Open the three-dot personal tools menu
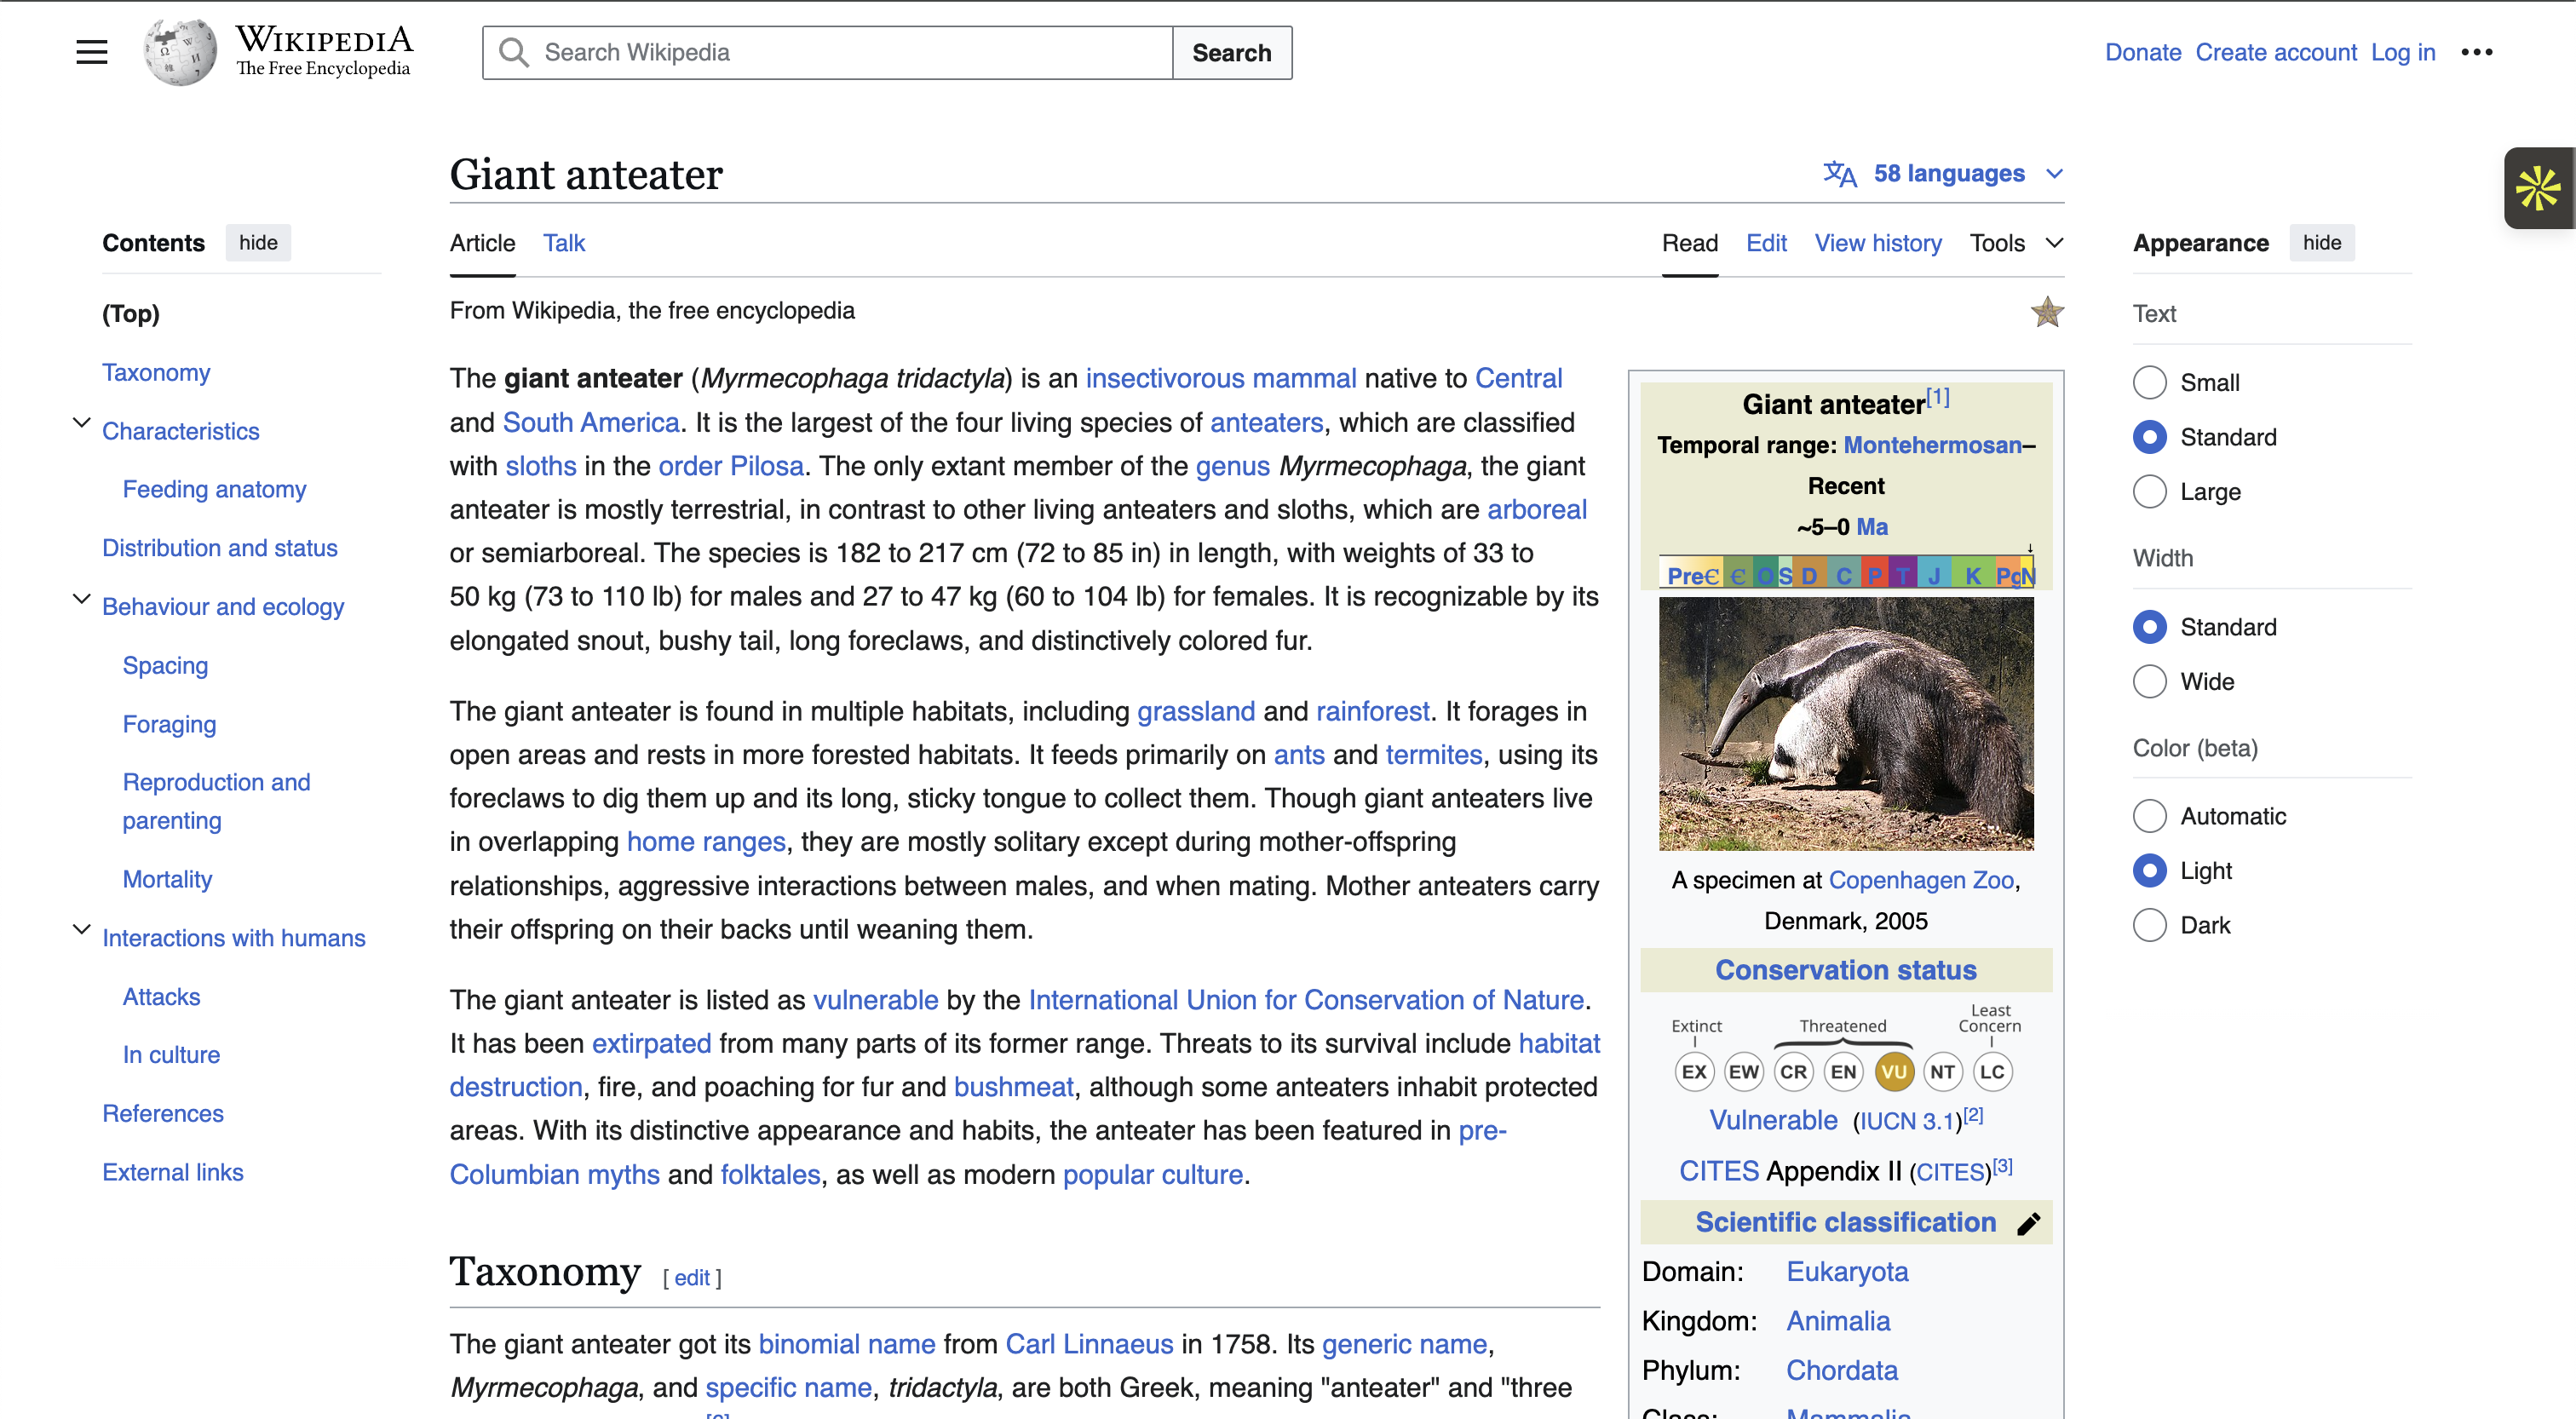 click(2476, 52)
